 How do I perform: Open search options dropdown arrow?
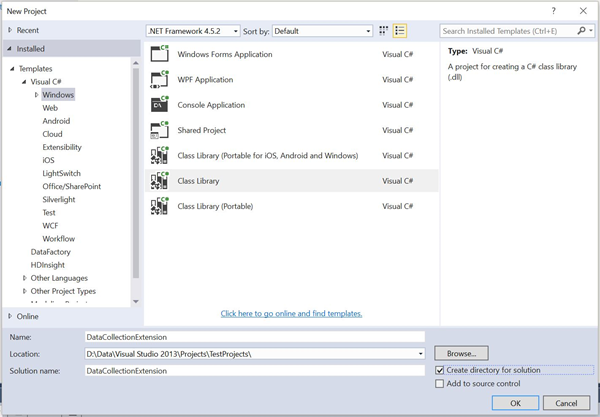(591, 31)
